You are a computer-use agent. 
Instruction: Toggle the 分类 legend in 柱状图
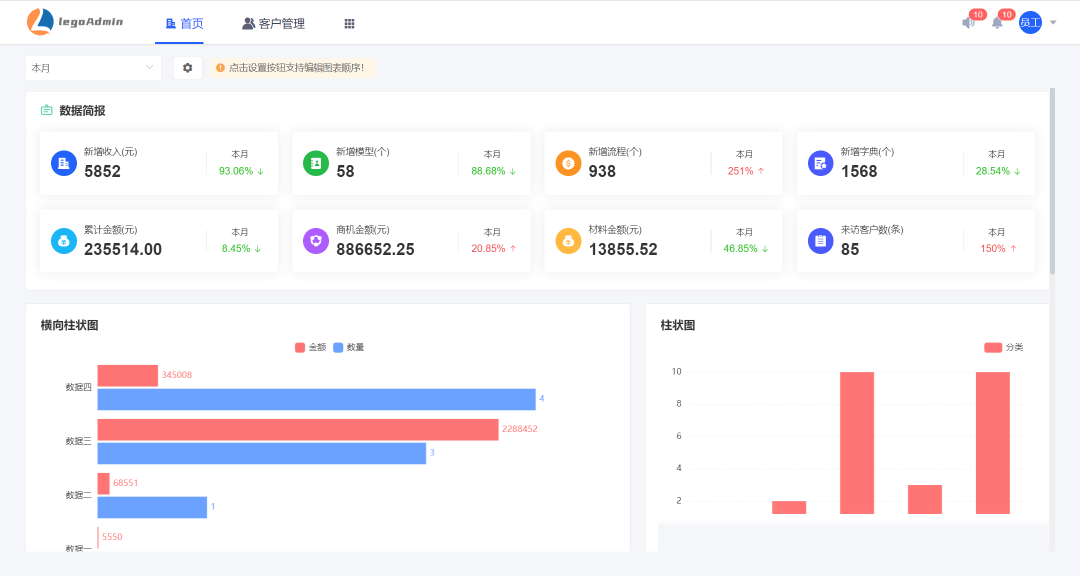[x=1003, y=347]
